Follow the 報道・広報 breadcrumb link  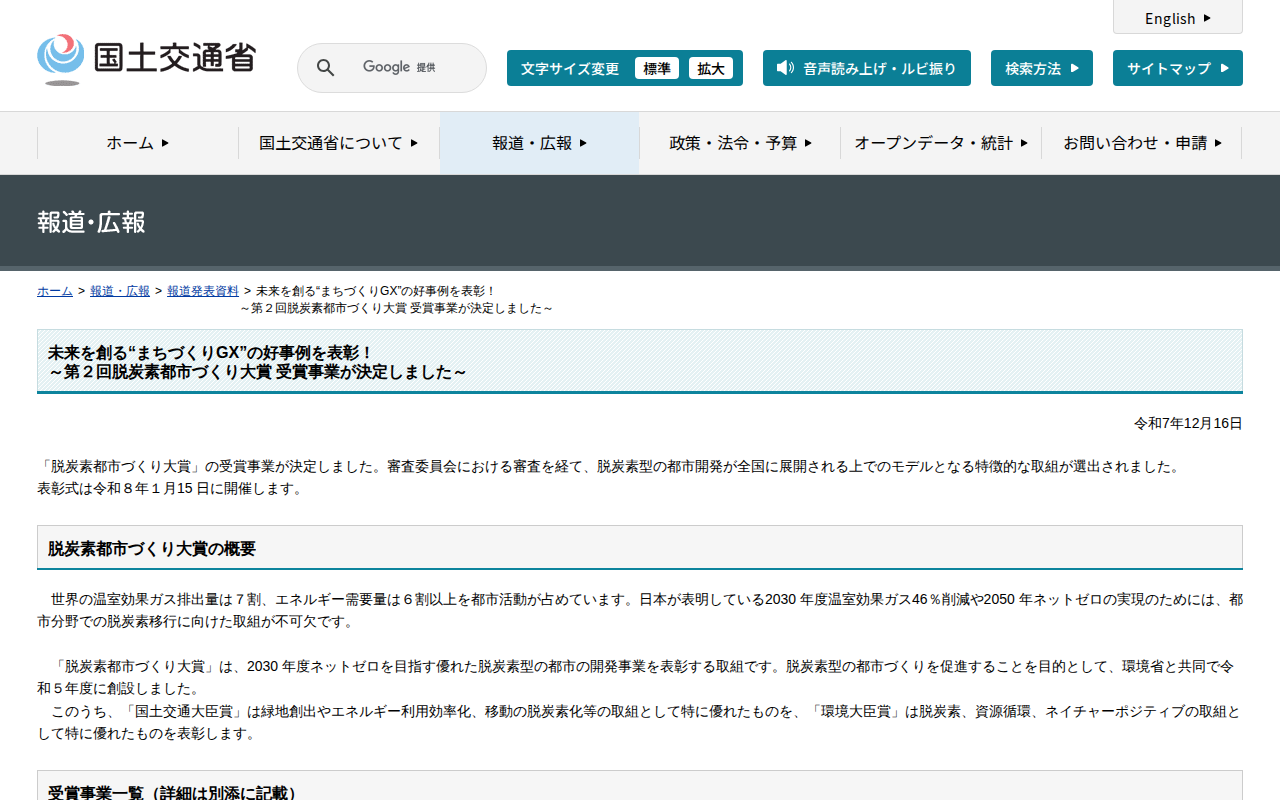point(120,291)
